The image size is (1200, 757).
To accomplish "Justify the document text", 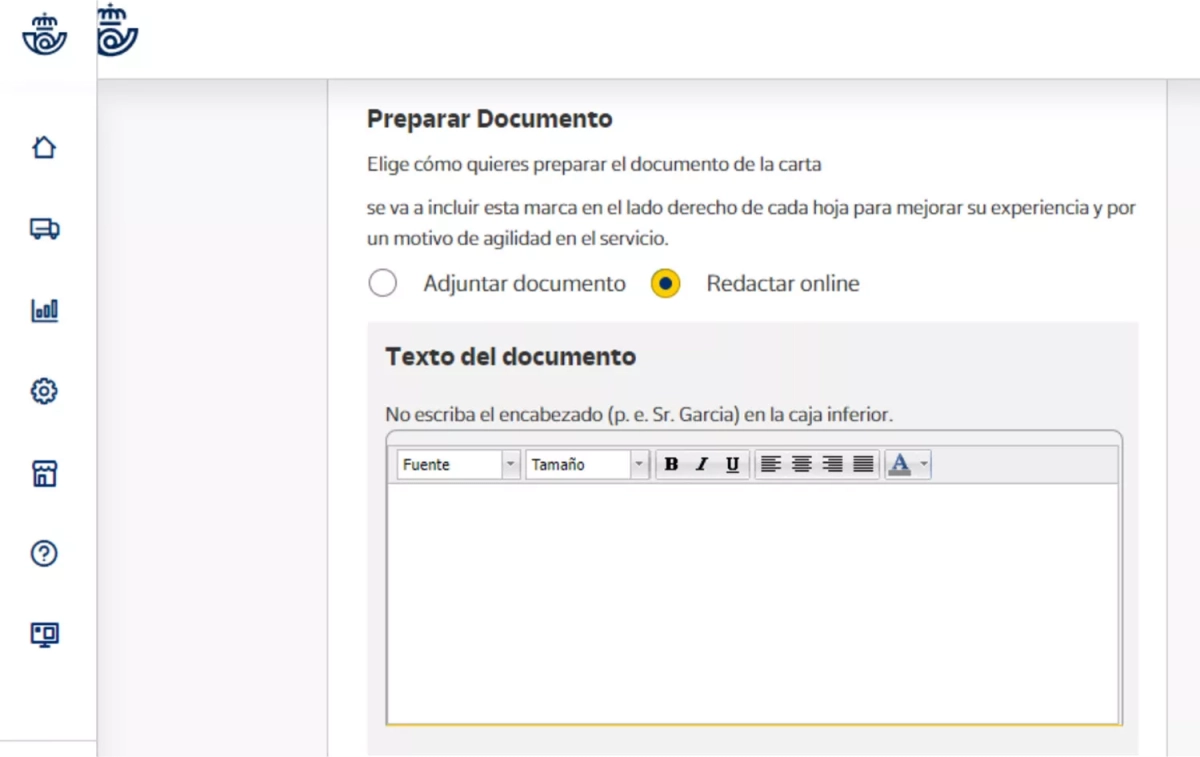I will 863,465.
